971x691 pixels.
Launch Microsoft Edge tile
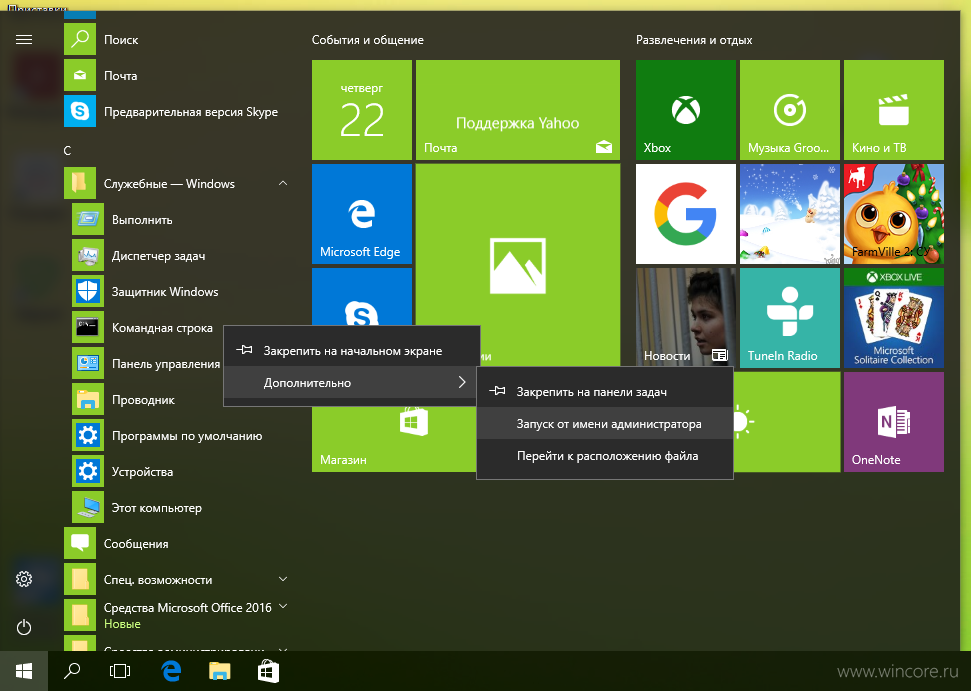(362, 214)
